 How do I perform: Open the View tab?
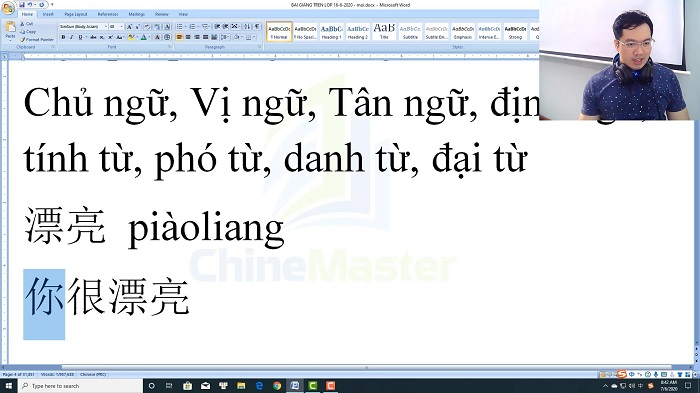[183, 14]
